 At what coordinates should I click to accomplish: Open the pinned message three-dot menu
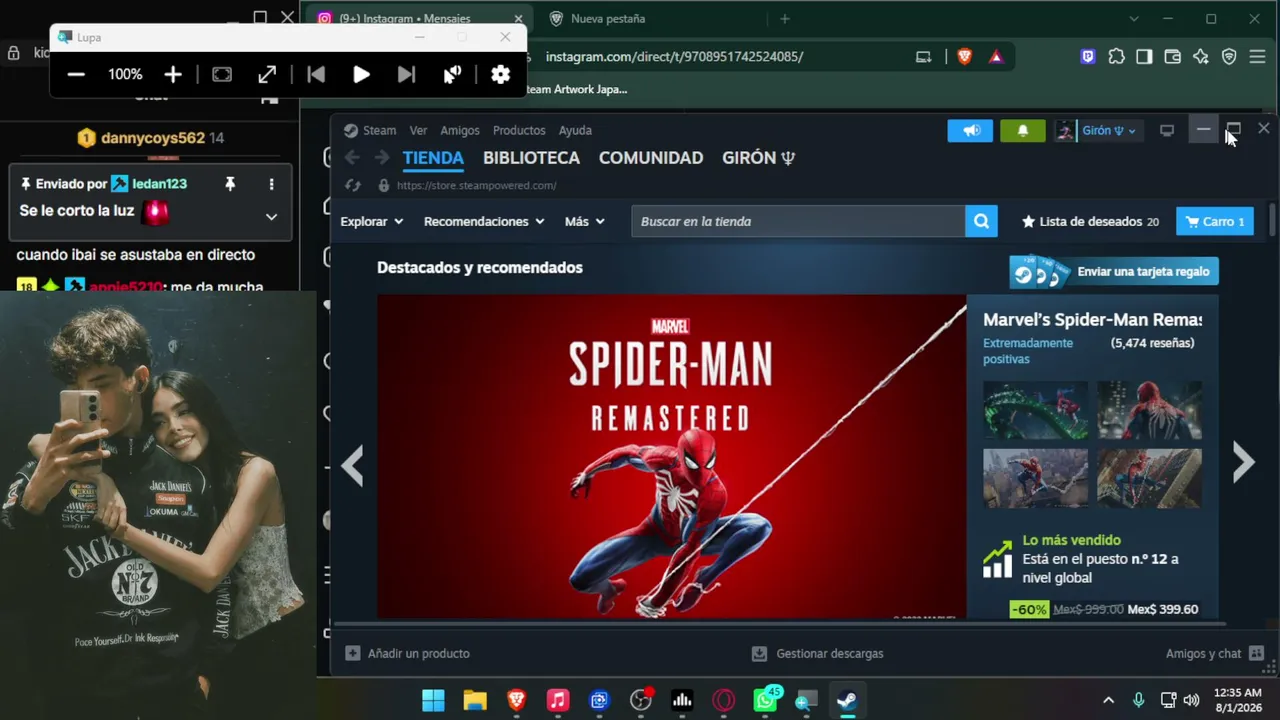[271, 184]
